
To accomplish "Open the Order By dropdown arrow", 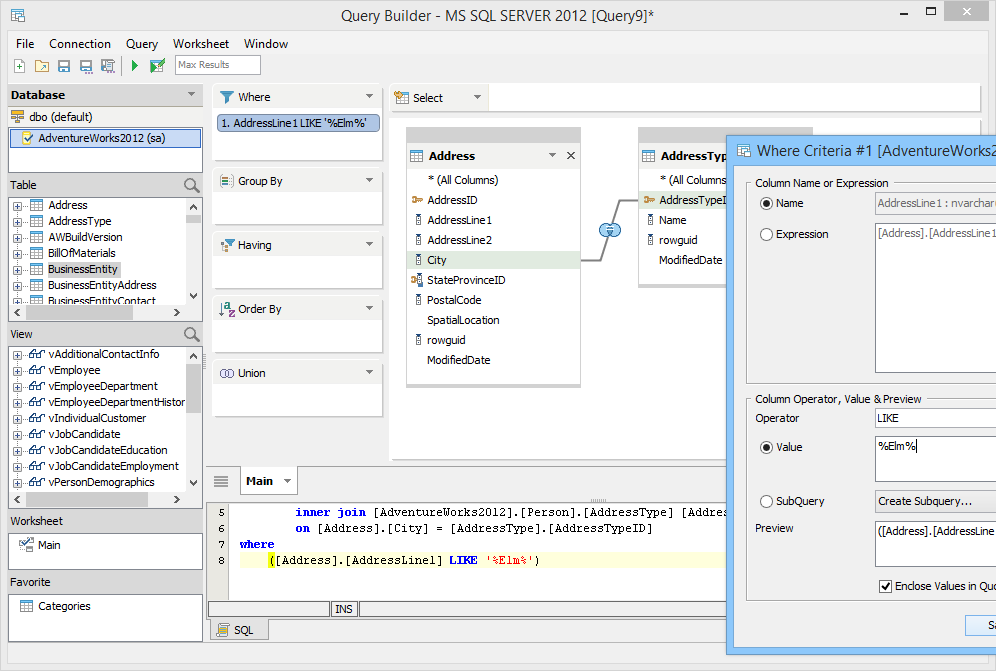I will pos(369,308).
